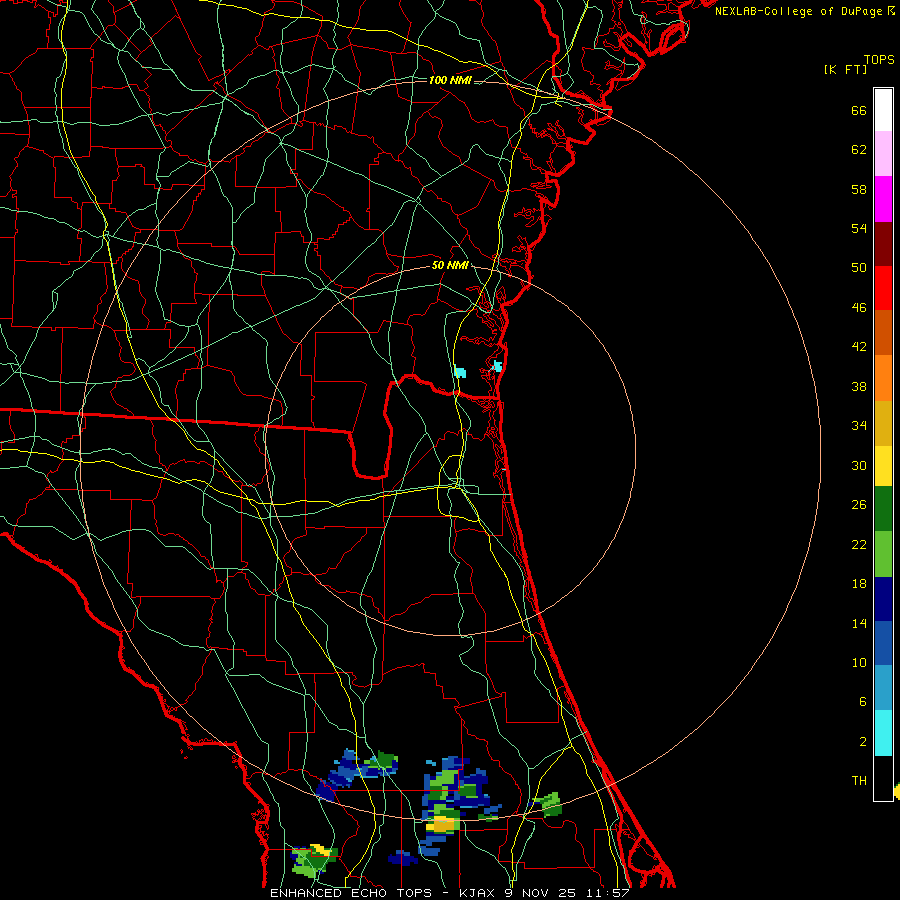Click the light pink legend swatch

[883, 153]
